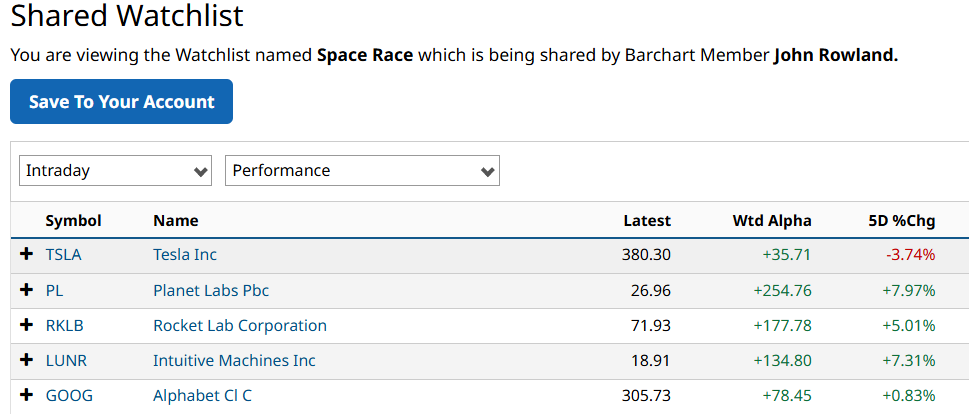Expand the TSLA row plus icon
The width and height of the screenshot is (969, 414).
(x=27, y=255)
